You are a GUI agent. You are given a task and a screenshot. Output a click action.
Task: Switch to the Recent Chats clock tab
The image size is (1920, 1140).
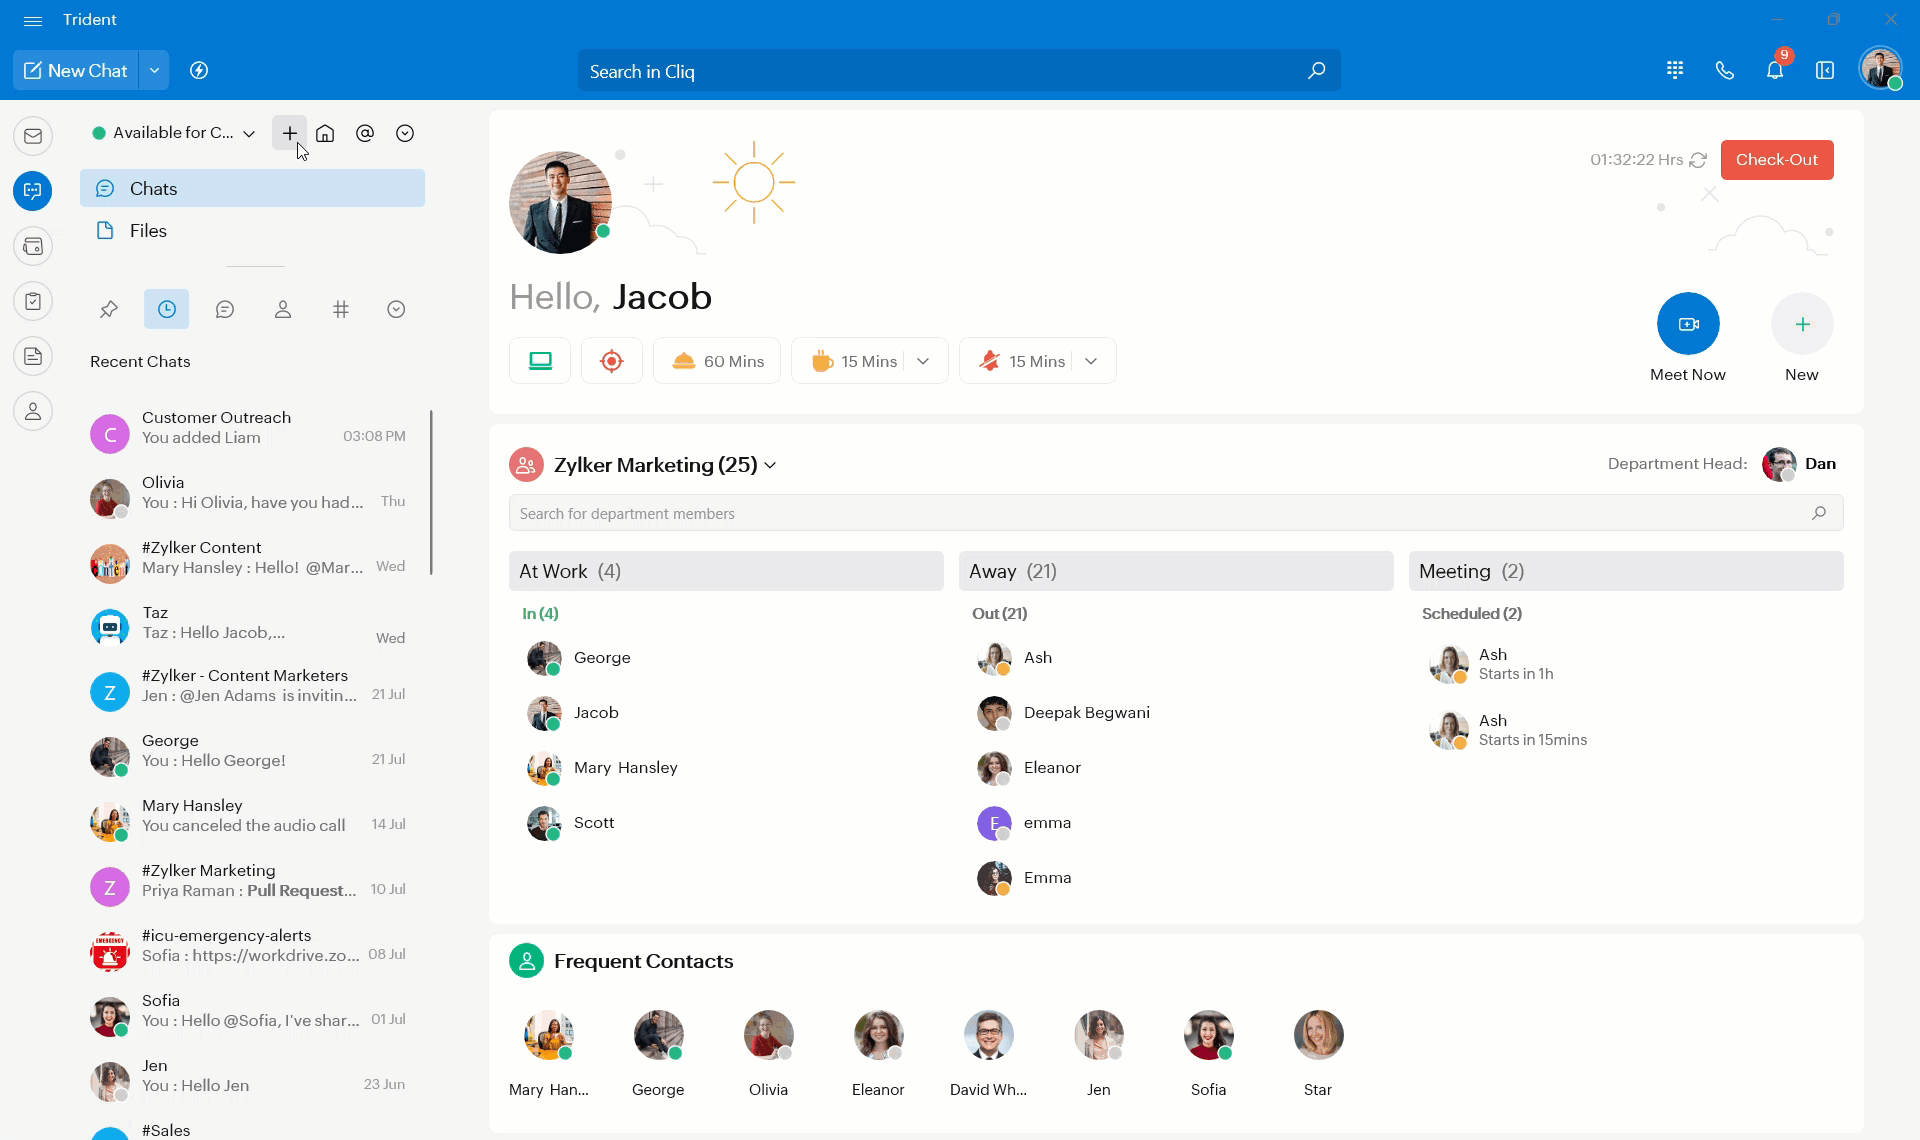tap(166, 309)
